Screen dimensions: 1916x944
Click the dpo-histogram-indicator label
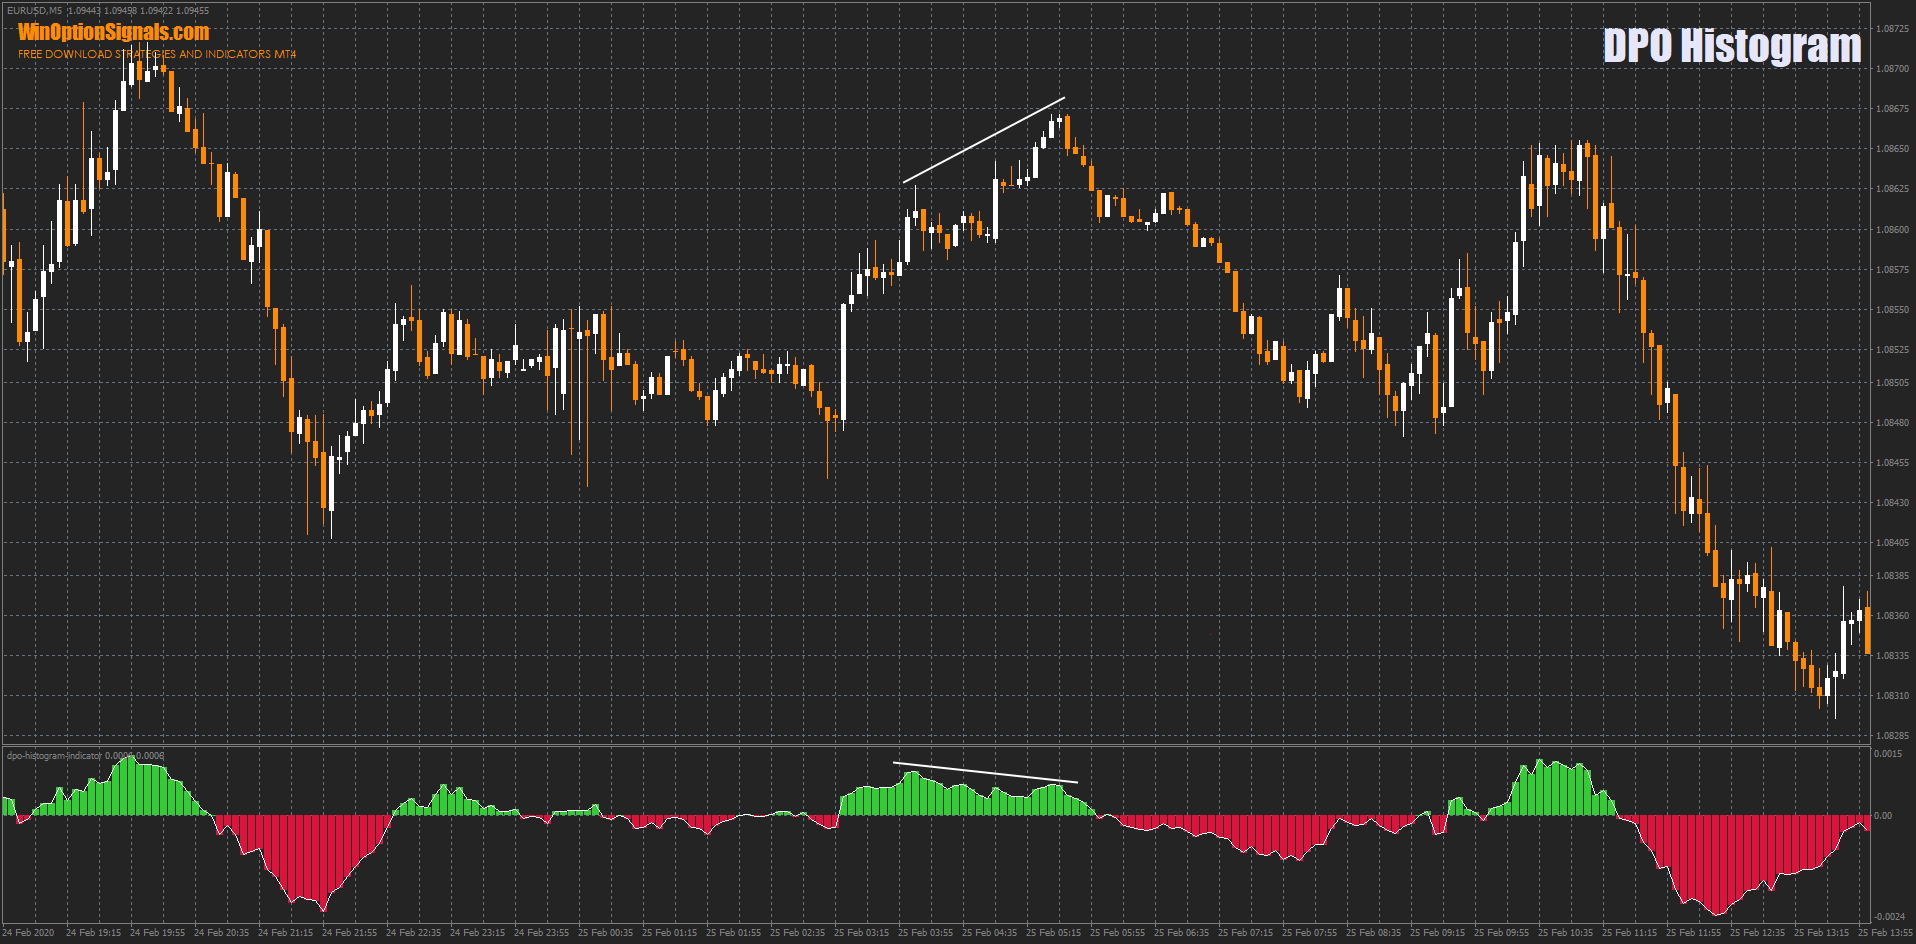coord(54,756)
